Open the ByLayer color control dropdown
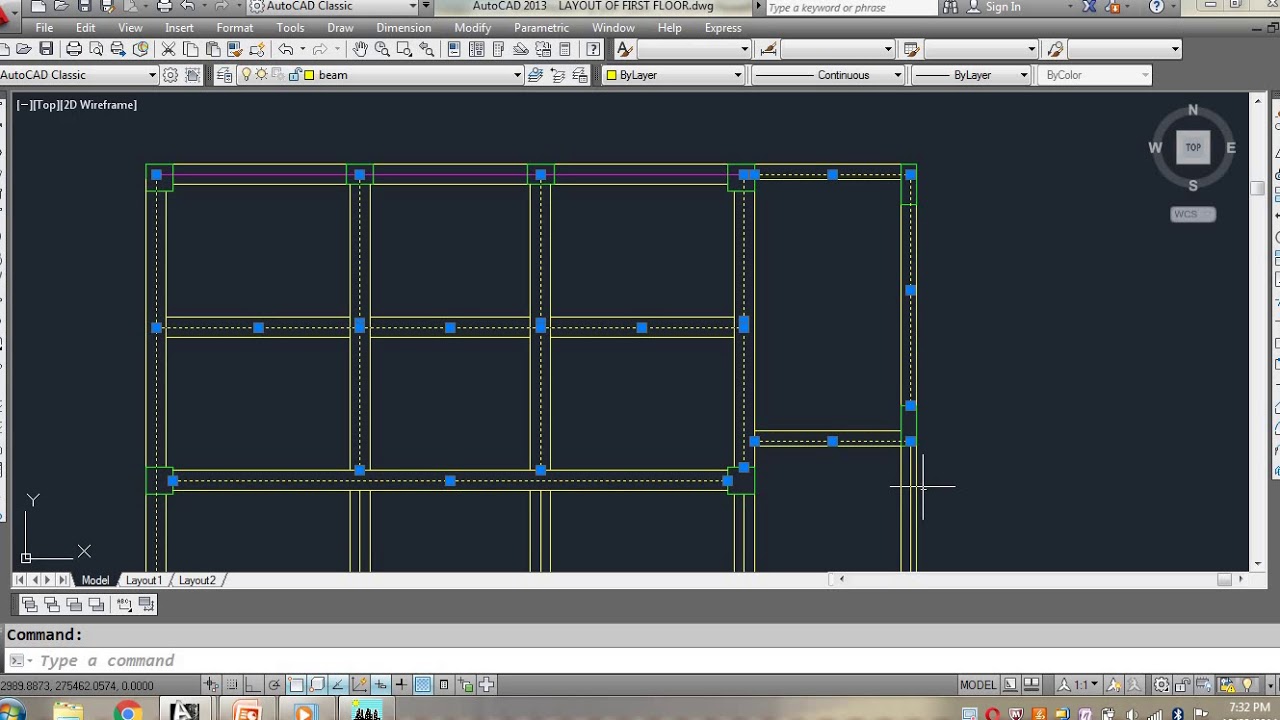 pyautogui.click(x=738, y=75)
